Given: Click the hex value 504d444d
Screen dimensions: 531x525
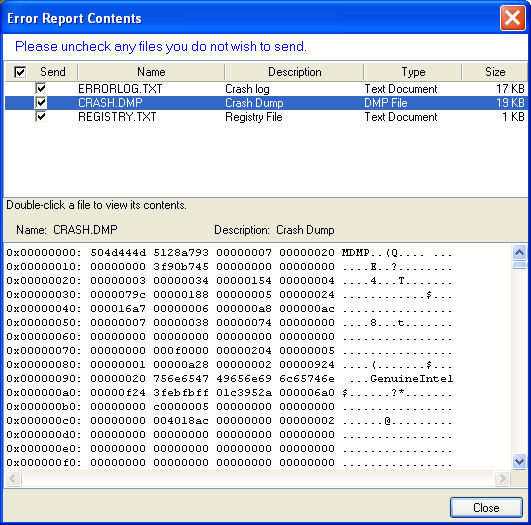Looking at the screenshot, I should coord(118,252).
